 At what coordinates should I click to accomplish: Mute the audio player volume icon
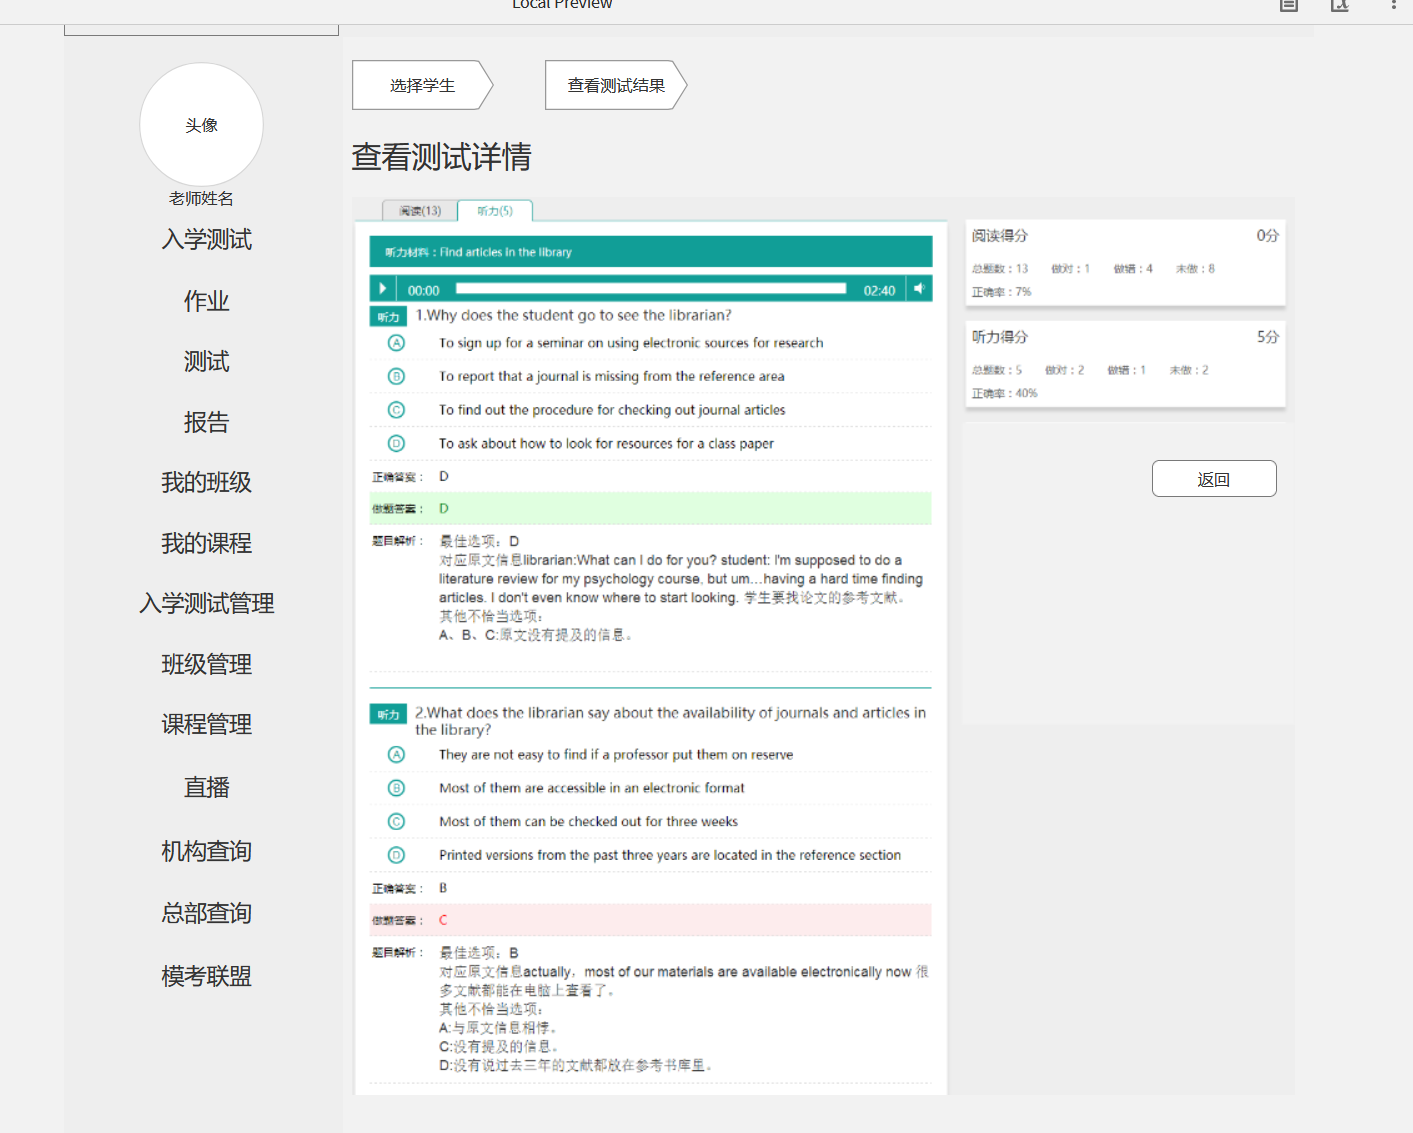coord(919,289)
